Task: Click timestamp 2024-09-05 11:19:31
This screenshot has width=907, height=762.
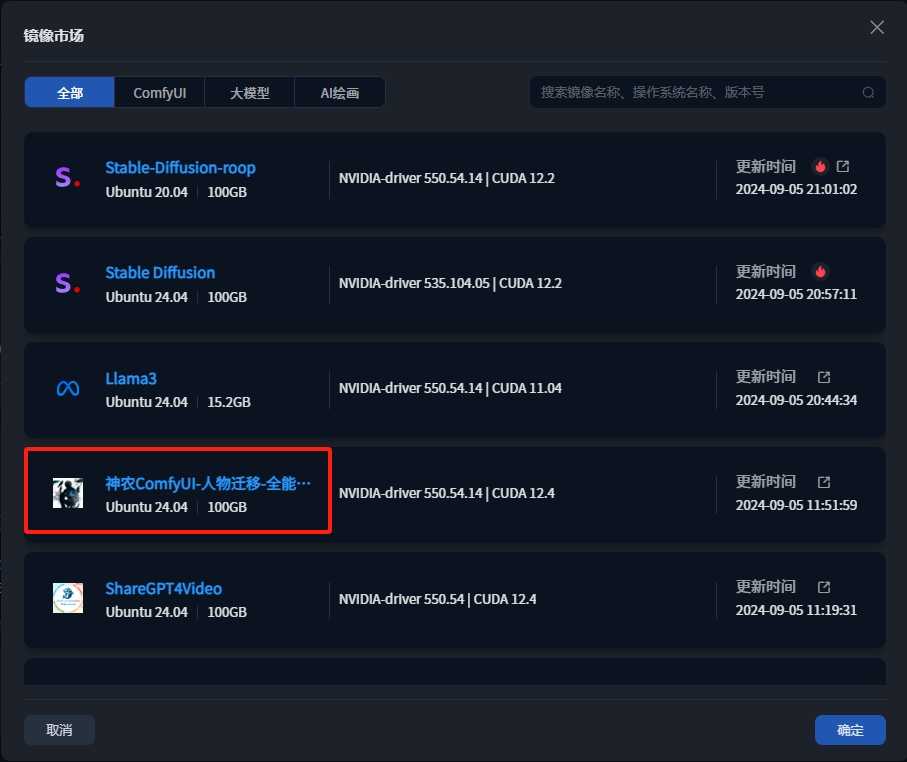Action: tap(796, 610)
